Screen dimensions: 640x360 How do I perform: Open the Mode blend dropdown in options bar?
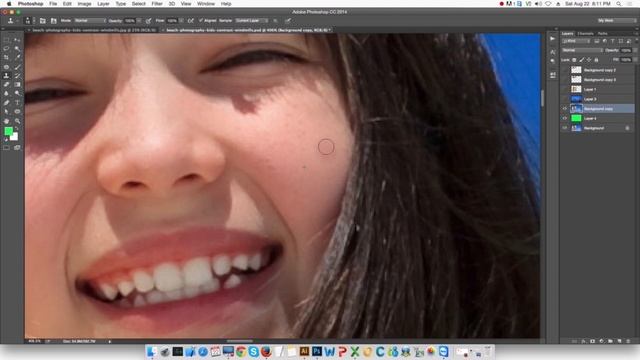[90, 20]
